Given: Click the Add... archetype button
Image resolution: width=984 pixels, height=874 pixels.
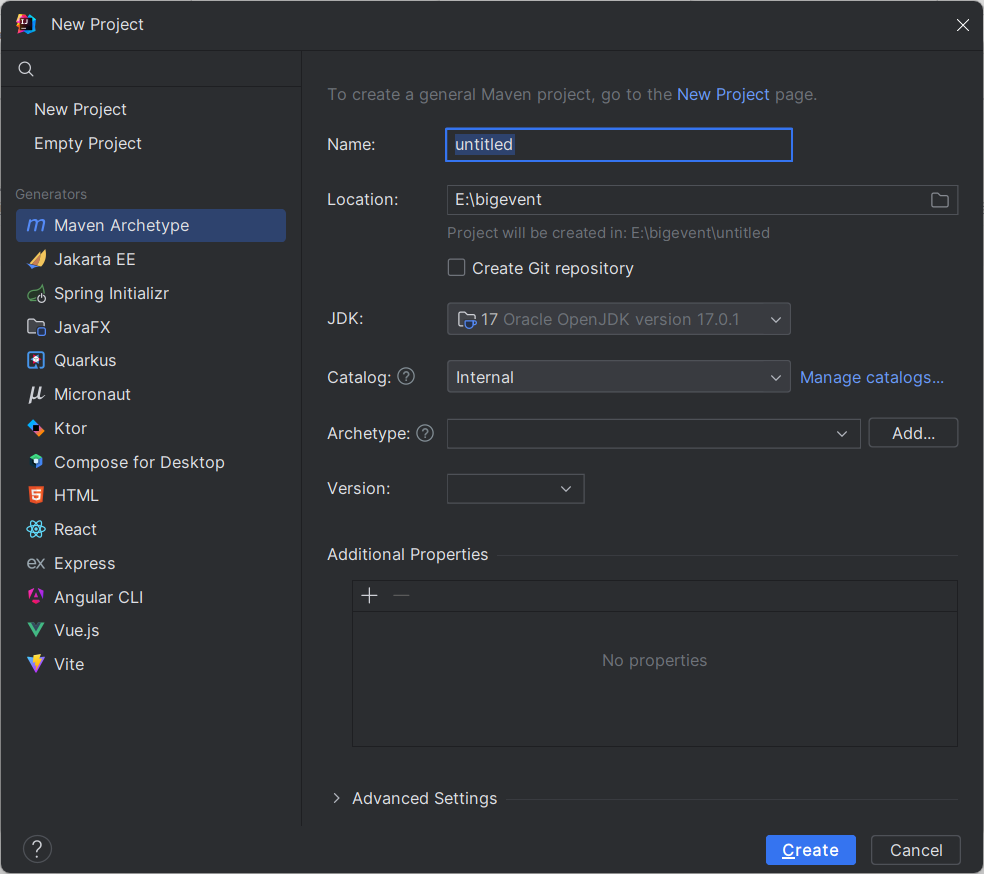Looking at the screenshot, I should pos(913,433).
